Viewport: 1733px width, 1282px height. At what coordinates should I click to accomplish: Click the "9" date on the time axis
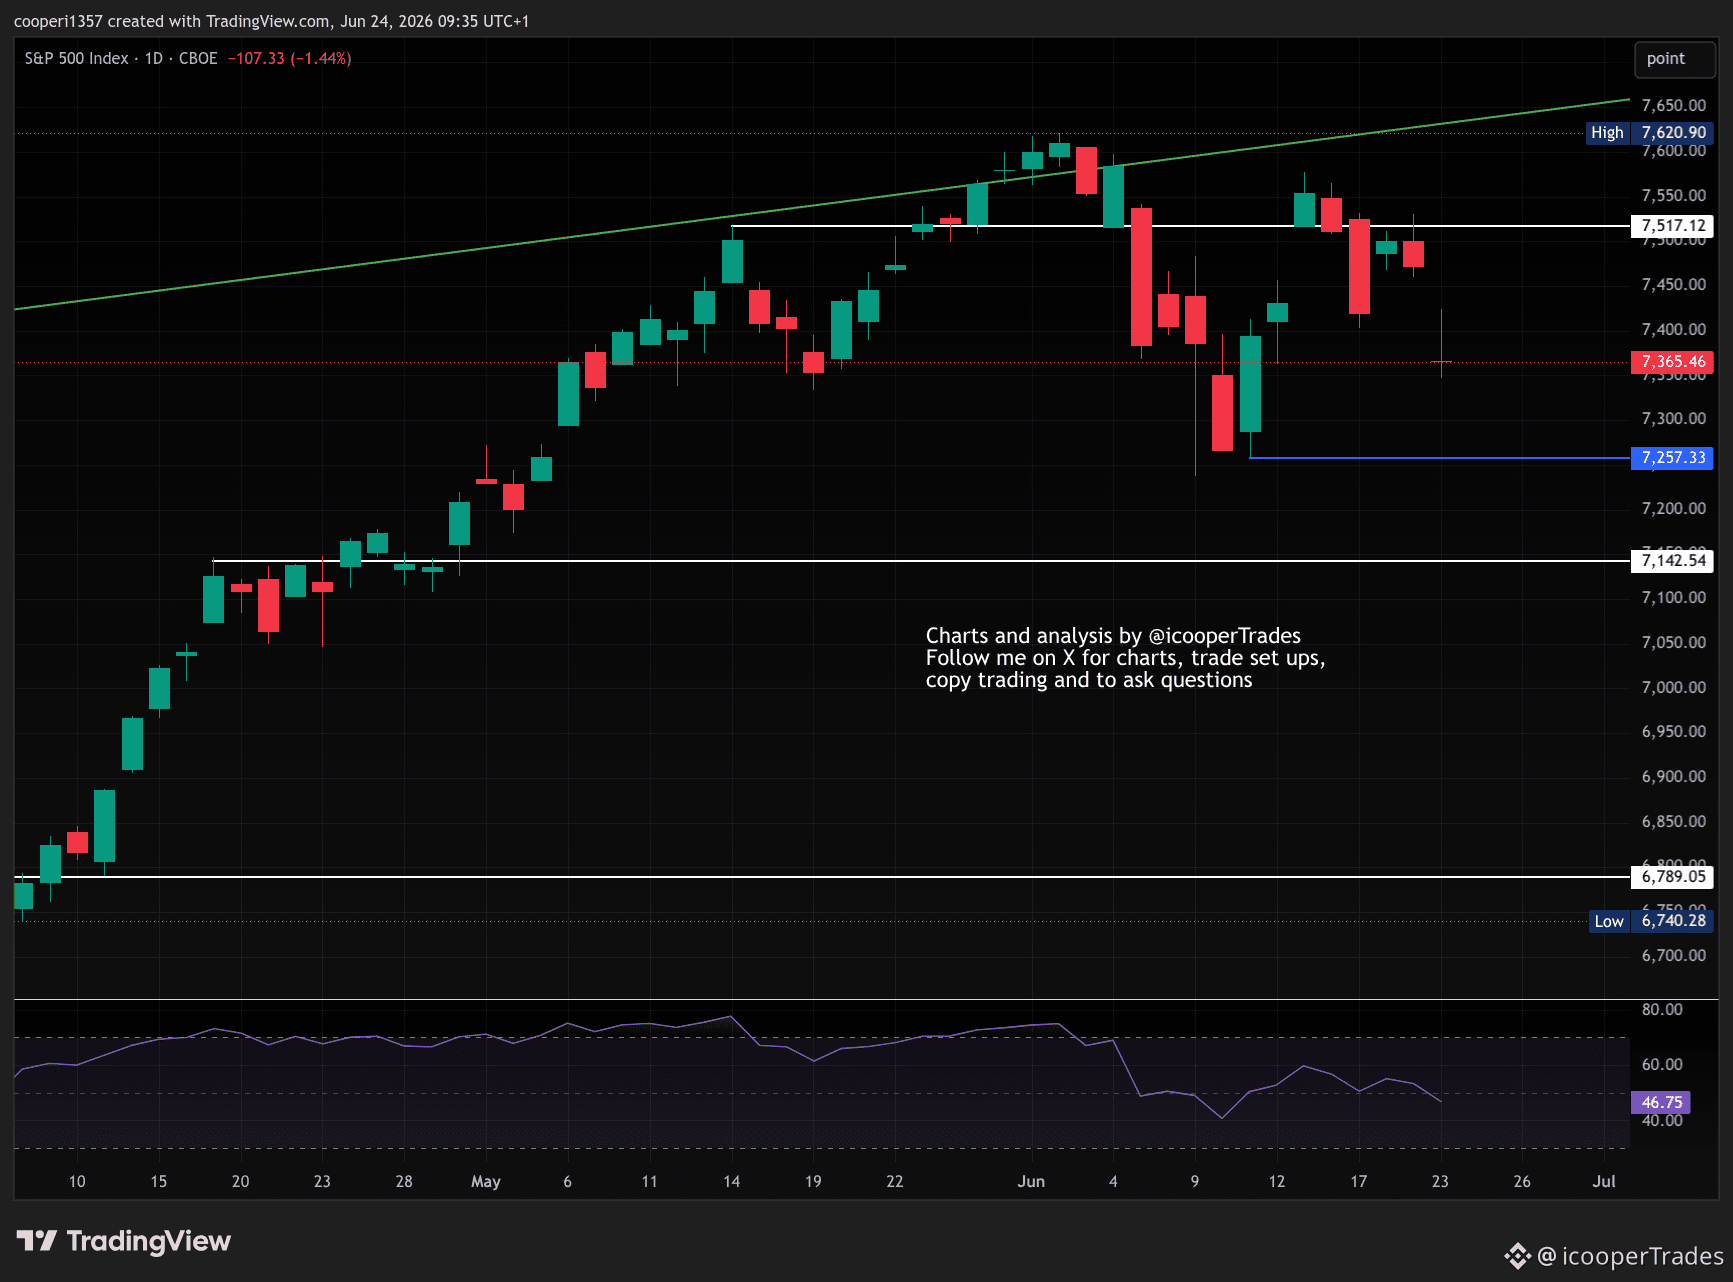coord(1195,1181)
